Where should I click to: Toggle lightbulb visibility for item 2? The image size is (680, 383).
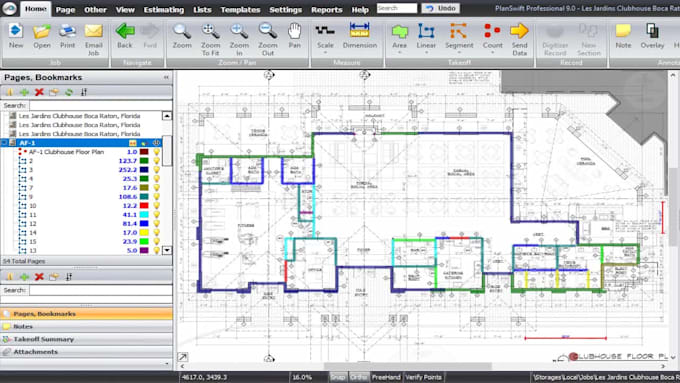click(157, 161)
